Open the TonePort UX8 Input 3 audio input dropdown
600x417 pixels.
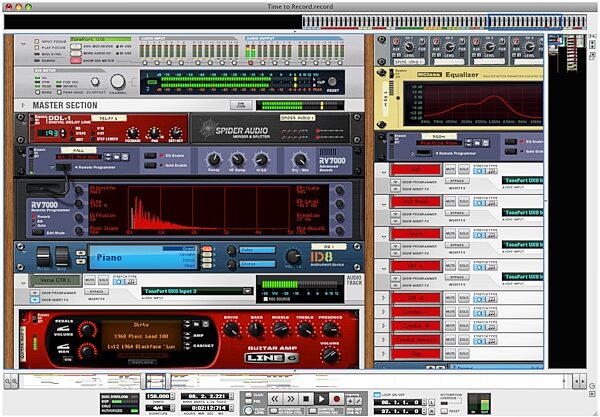[x=247, y=291]
